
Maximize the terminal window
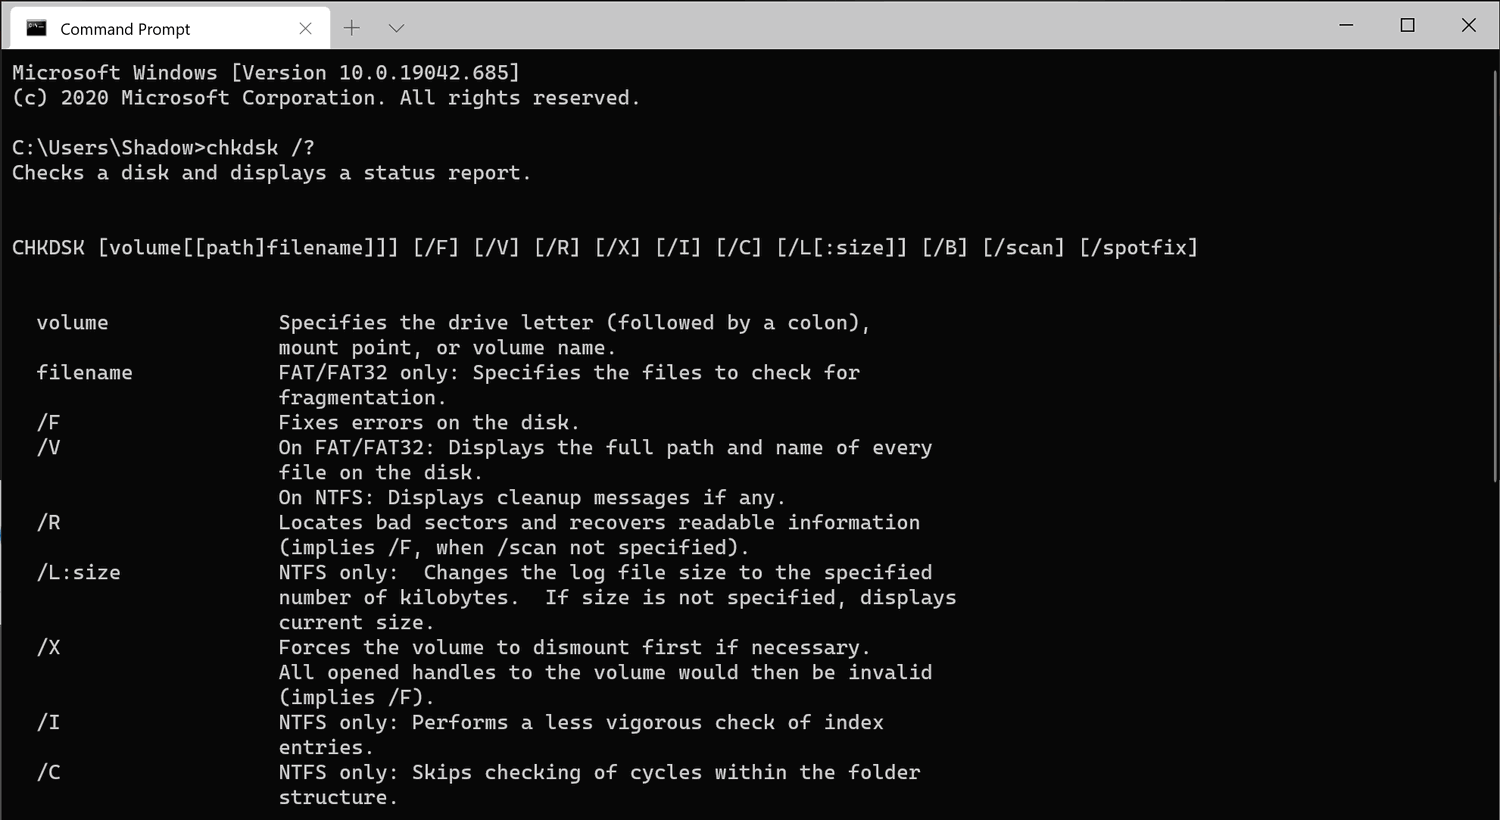point(1407,25)
